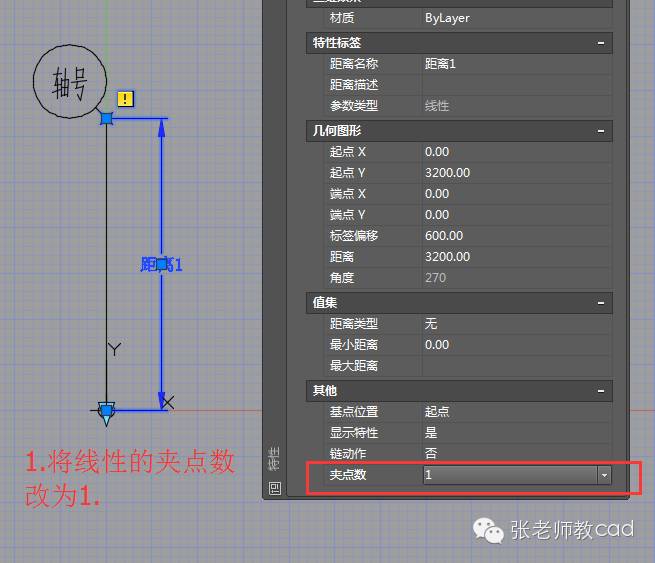Select the blue grip at the axis top
The image size is (655, 563).
[107, 119]
